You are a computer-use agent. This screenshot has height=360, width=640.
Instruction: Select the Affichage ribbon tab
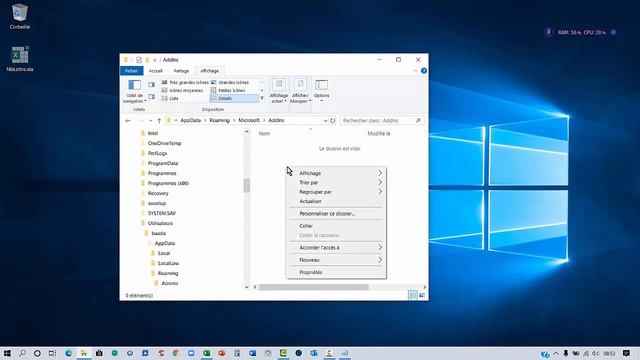point(209,71)
